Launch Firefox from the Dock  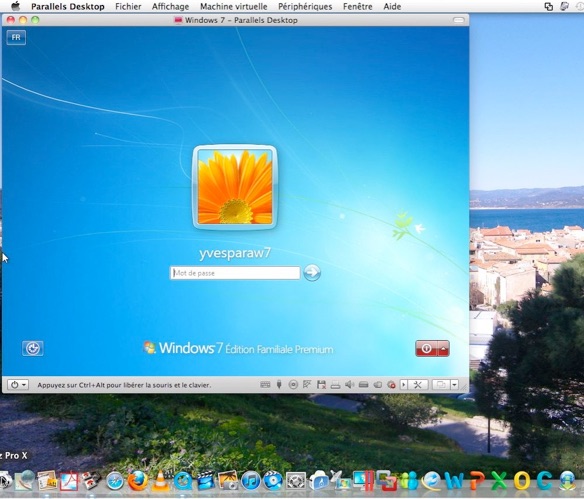pyautogui.click(x=137, y=481)
